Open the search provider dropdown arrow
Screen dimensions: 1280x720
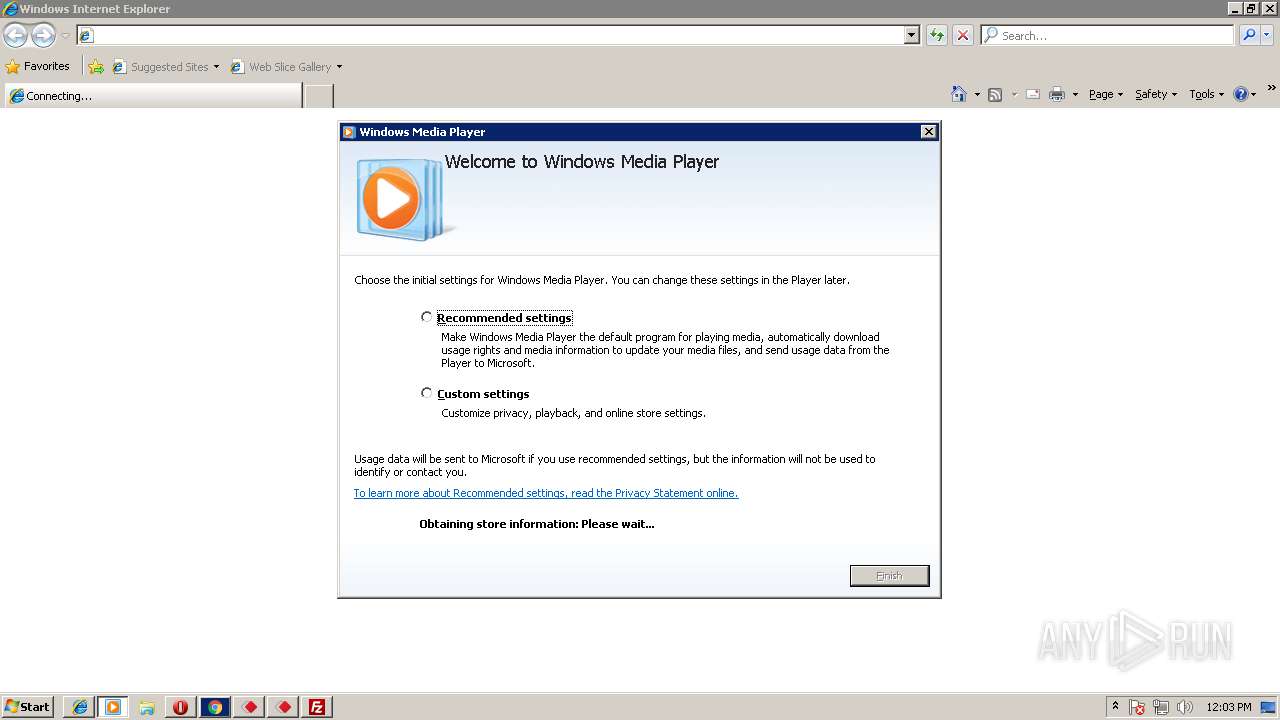(1267, 35)
